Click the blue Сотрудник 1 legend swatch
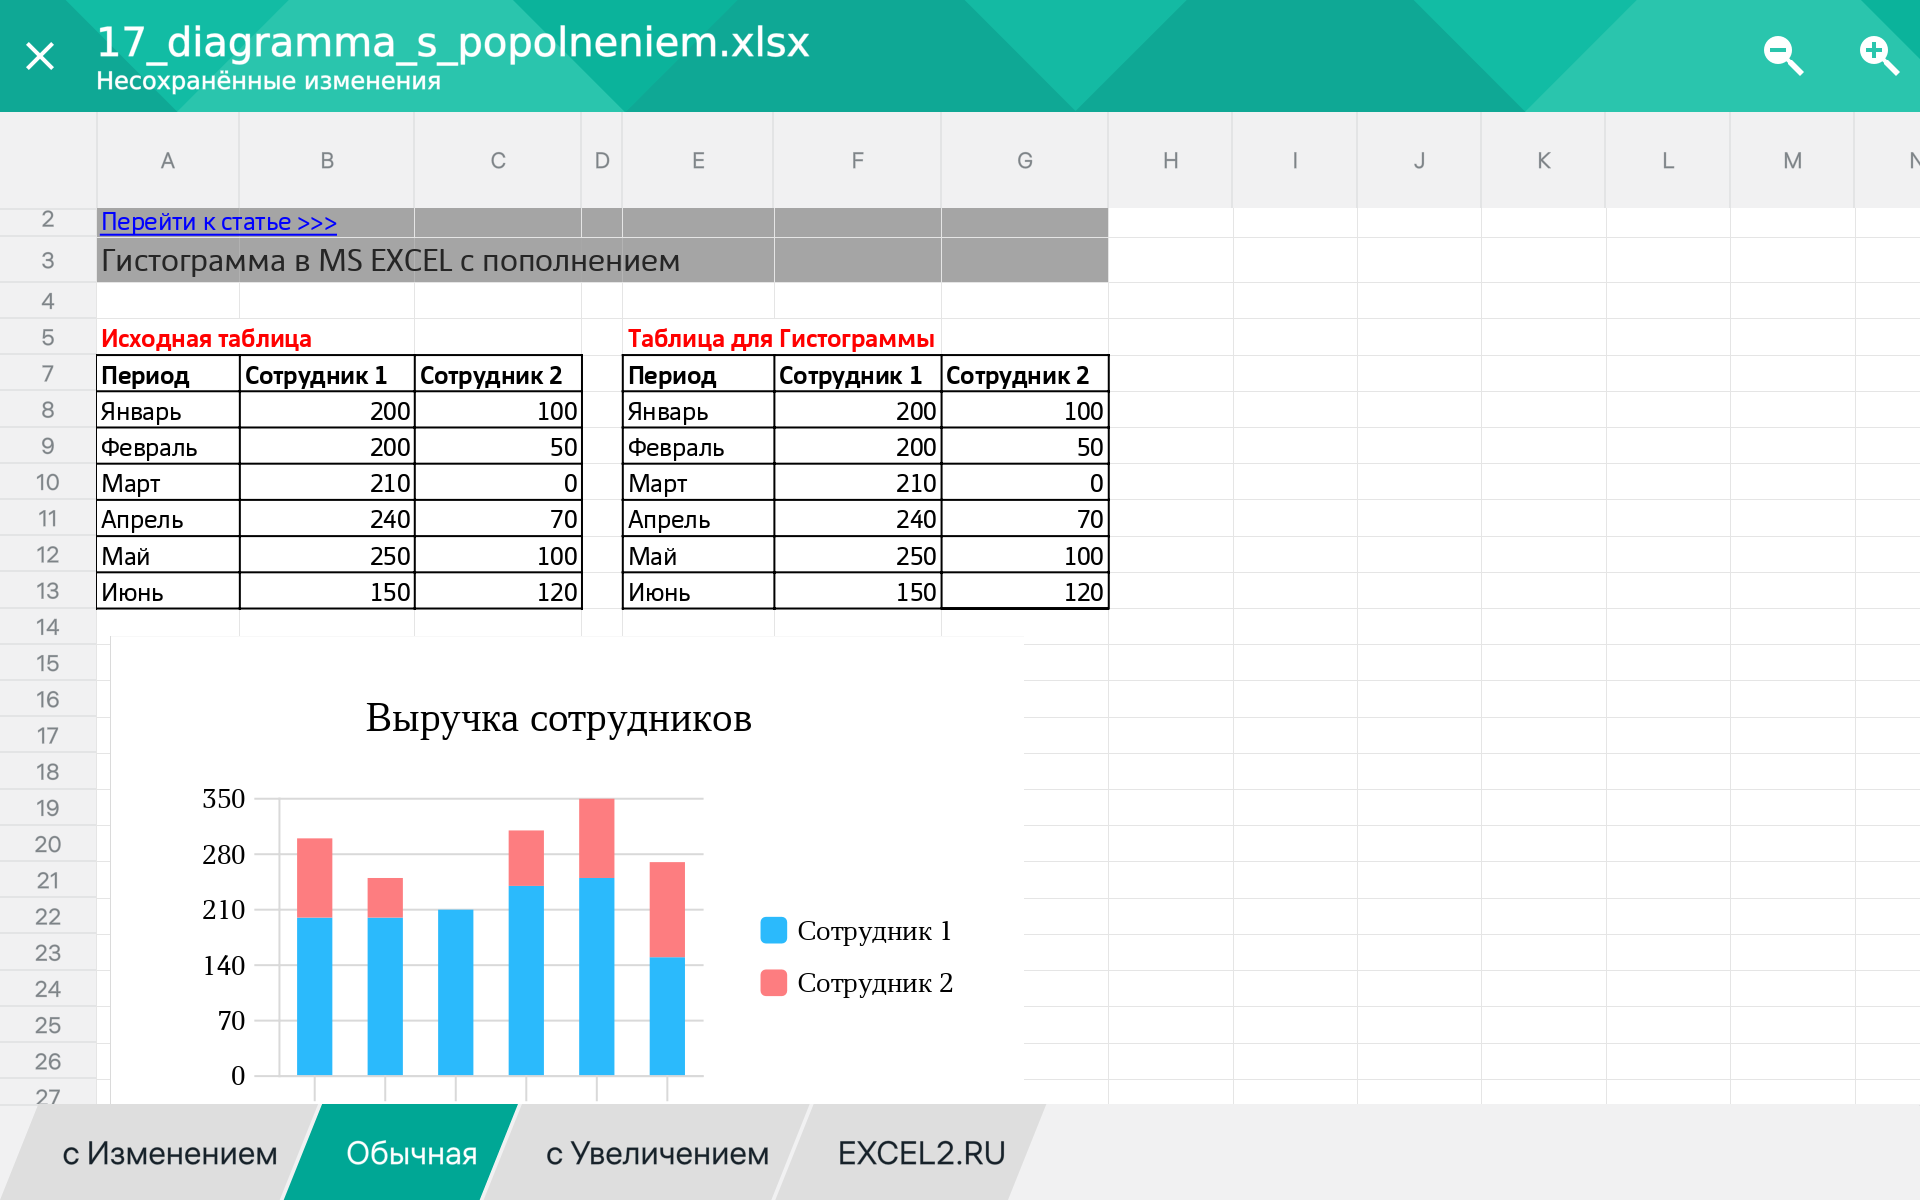This screenshot has height=1200, width=1920. pyautogui.click(x=772, y=930)
